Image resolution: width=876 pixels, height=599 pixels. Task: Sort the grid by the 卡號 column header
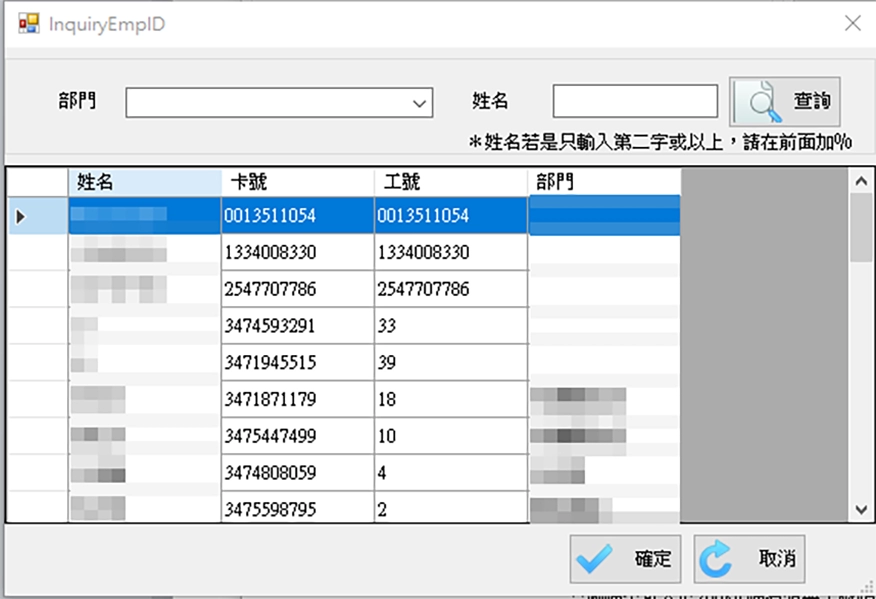tap(297, 181)
